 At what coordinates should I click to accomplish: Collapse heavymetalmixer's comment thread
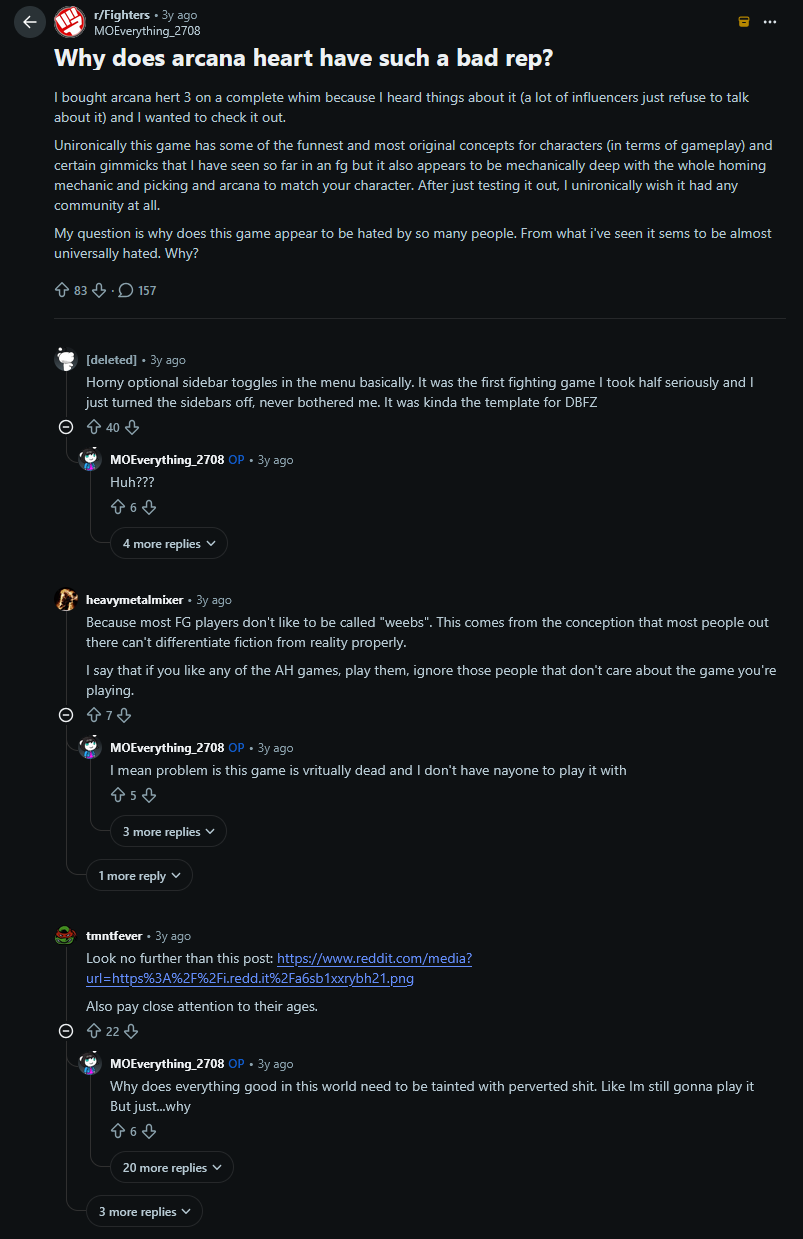click(x=66, y=715)
